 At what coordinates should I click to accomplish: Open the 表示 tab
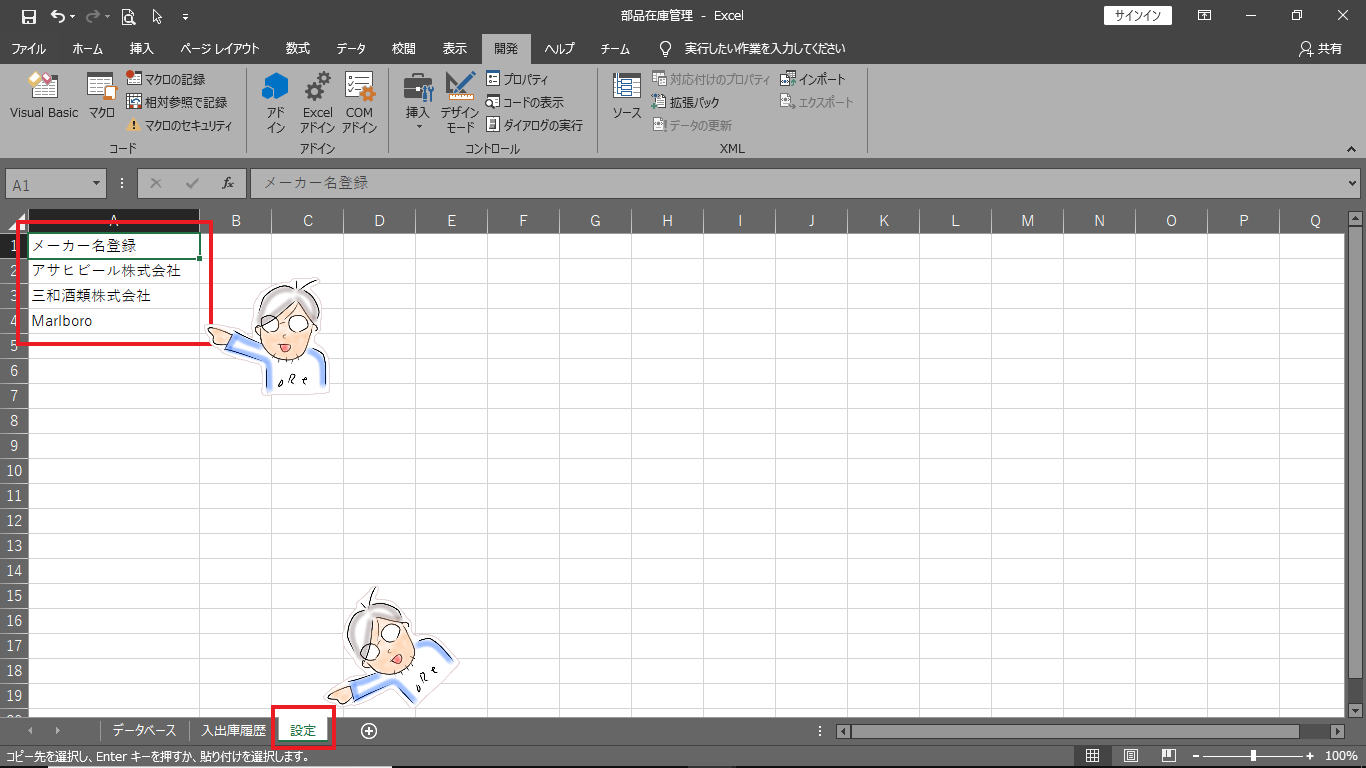point(455,48)
